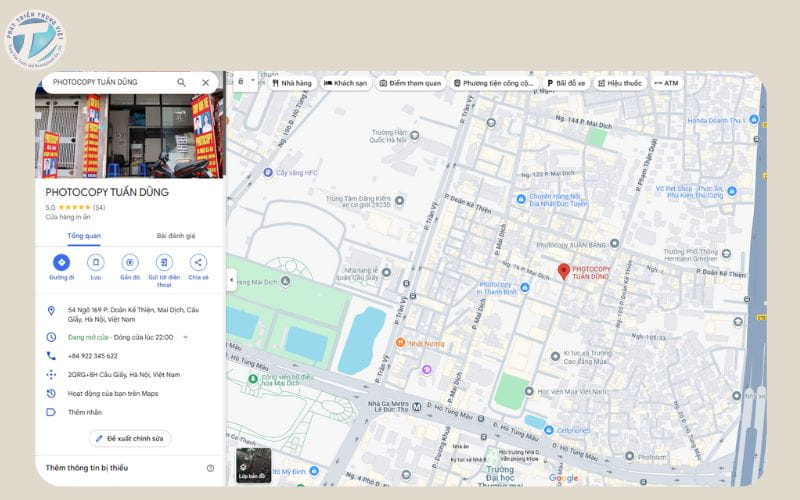Image resolution: width=800 pixels, height=500 pixels.
Task: Open the storefront photo of the shop
Action: pyautogui.click(x=130, y=135)
